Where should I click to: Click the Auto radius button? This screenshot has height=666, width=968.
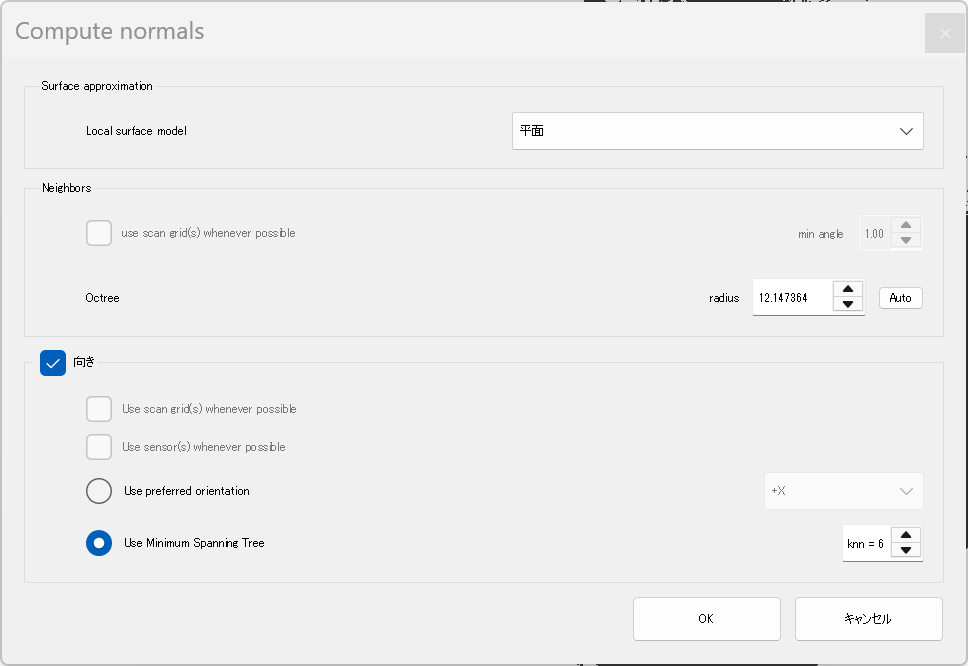tap(900, 298)
